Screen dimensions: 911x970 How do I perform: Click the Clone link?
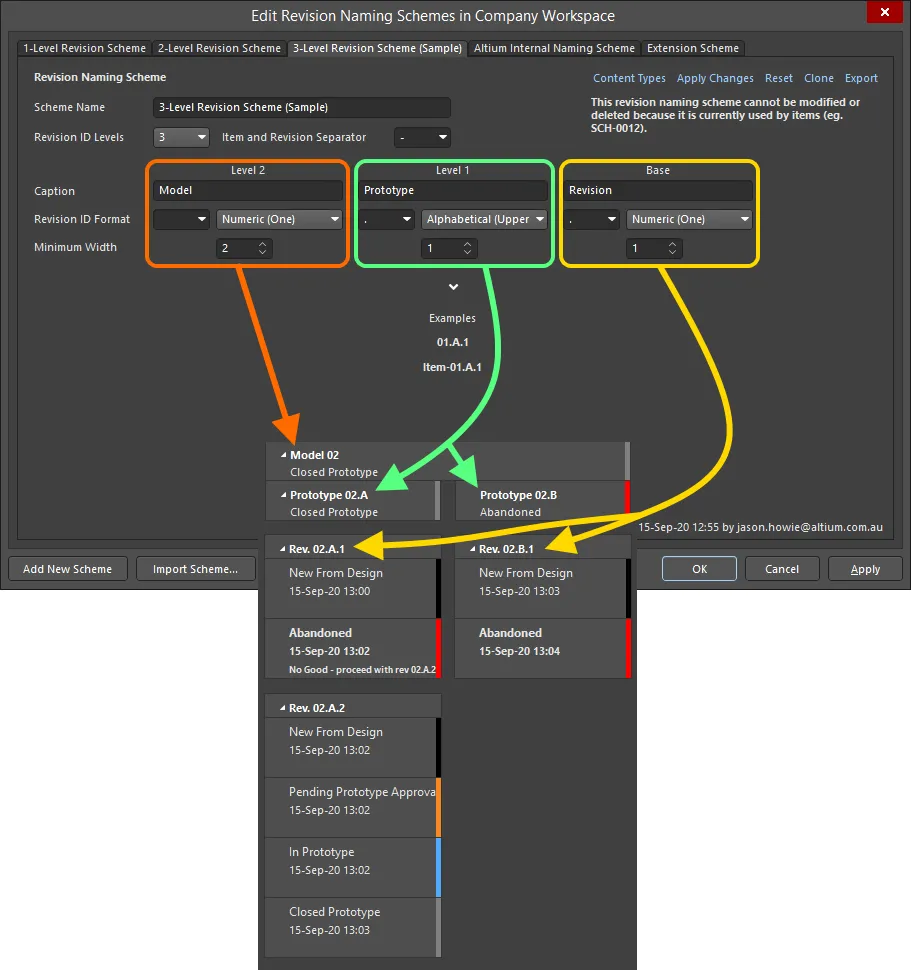(x=818, y=78)
